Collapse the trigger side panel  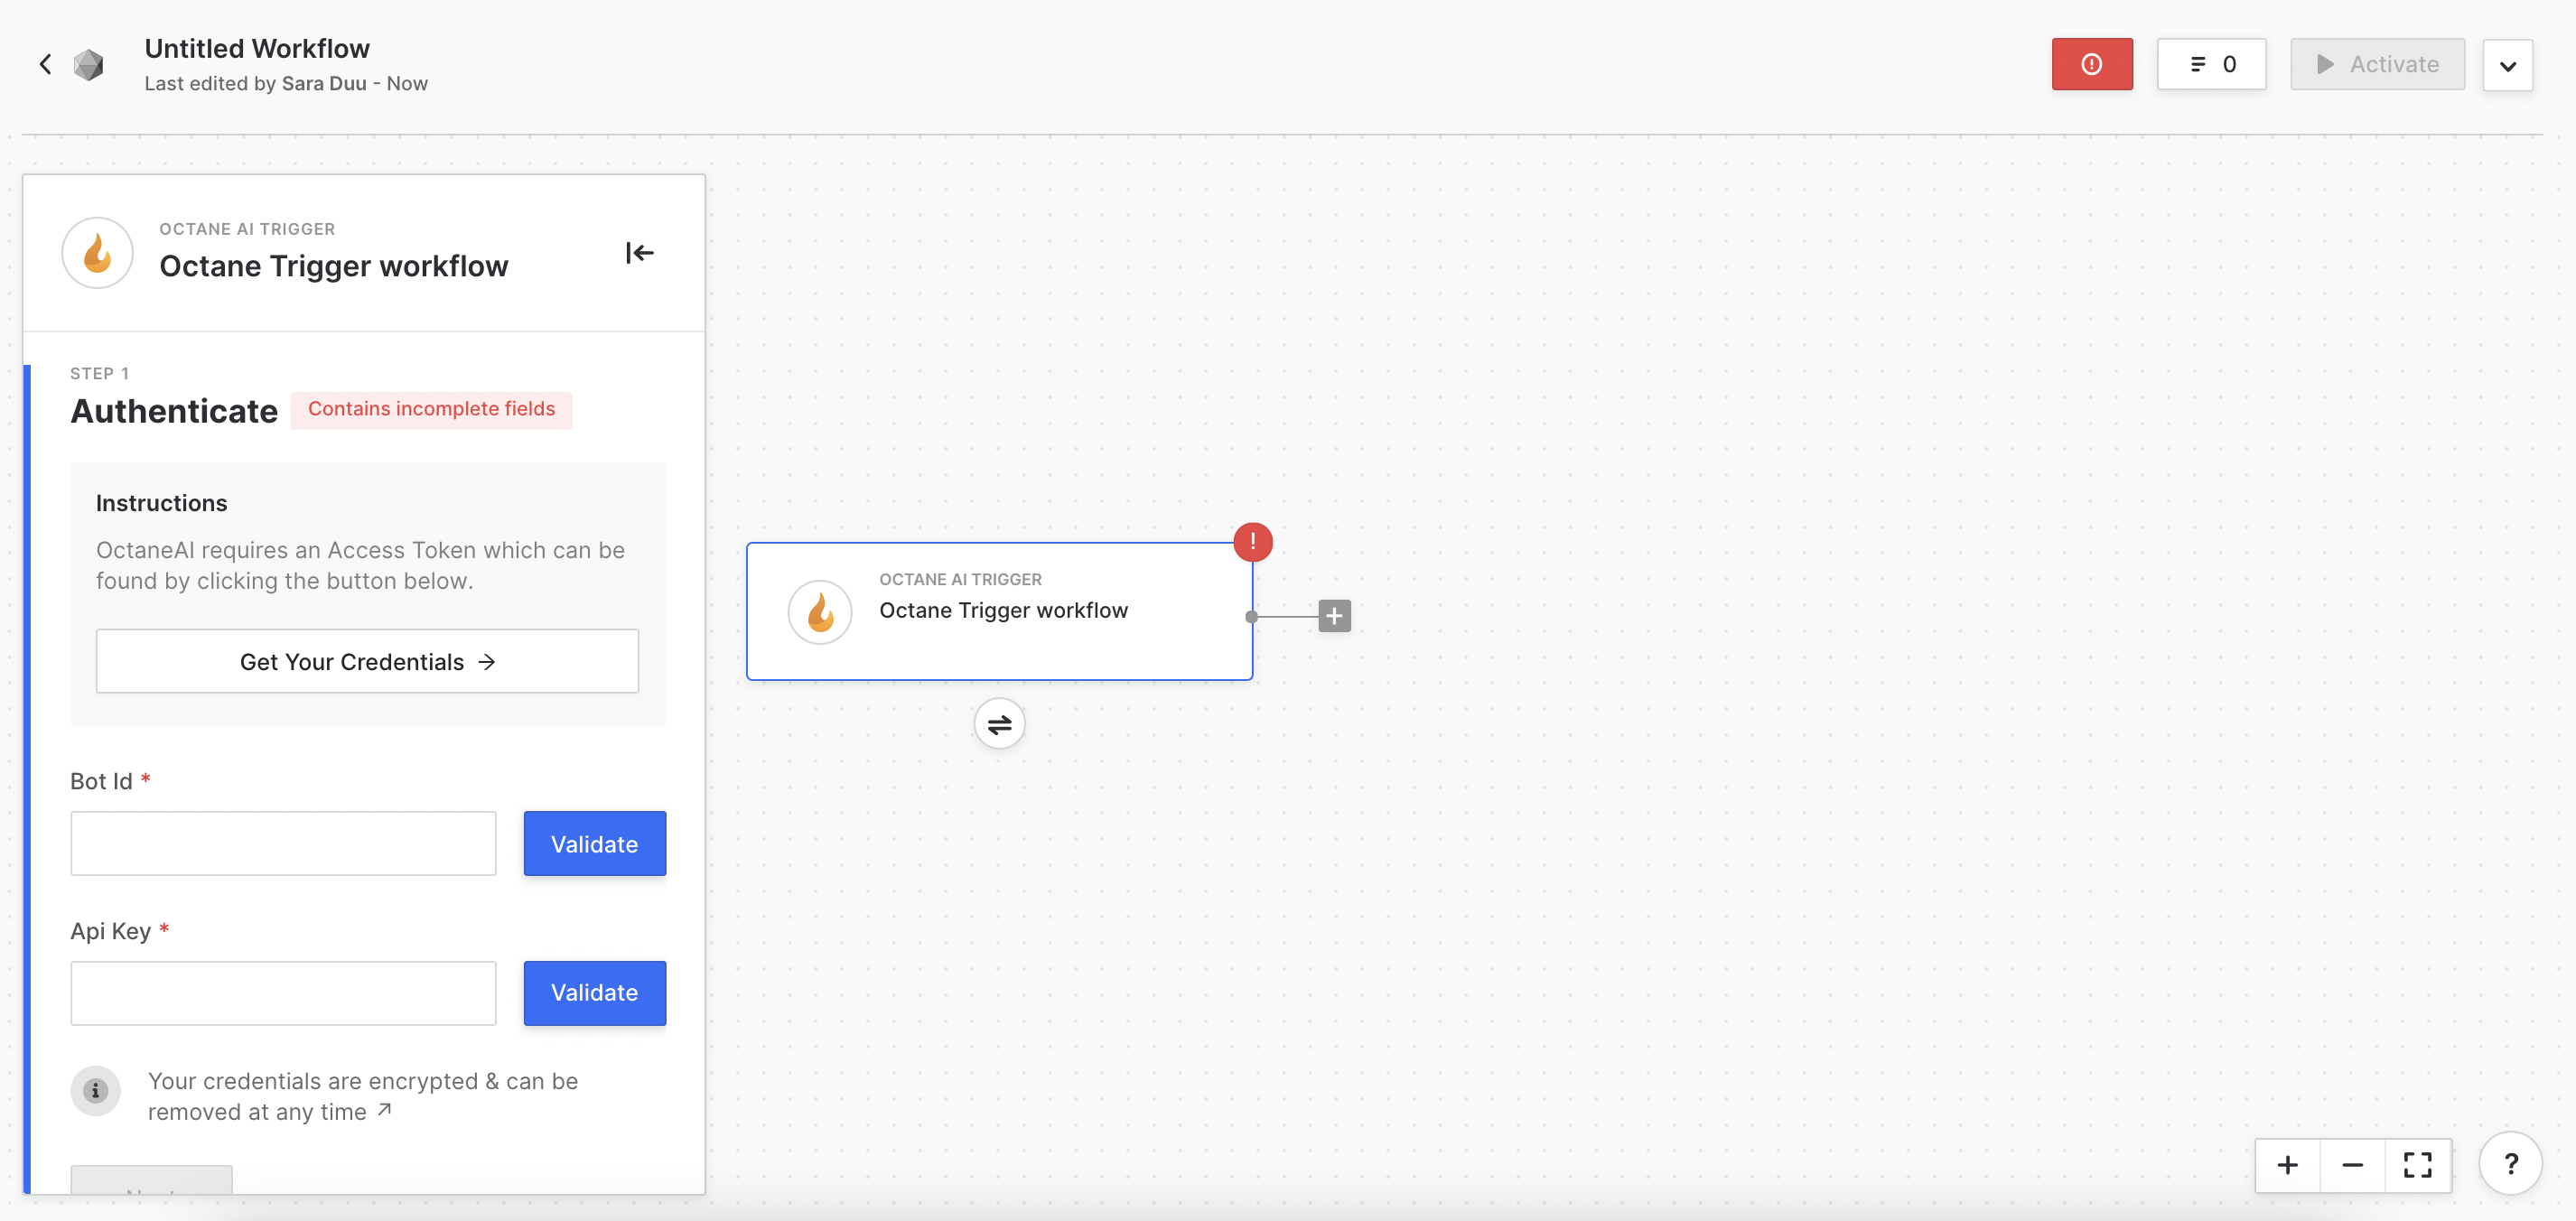coord(639,253)
